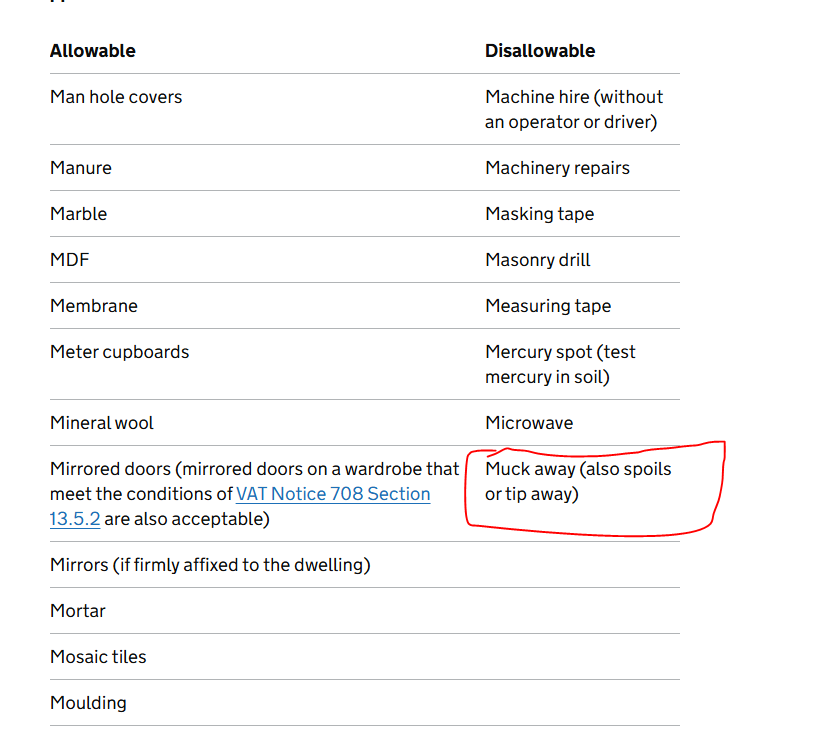Click the Machine hire disallowable entry
Screen dimensions: 824x756
(x=574, y=110)
